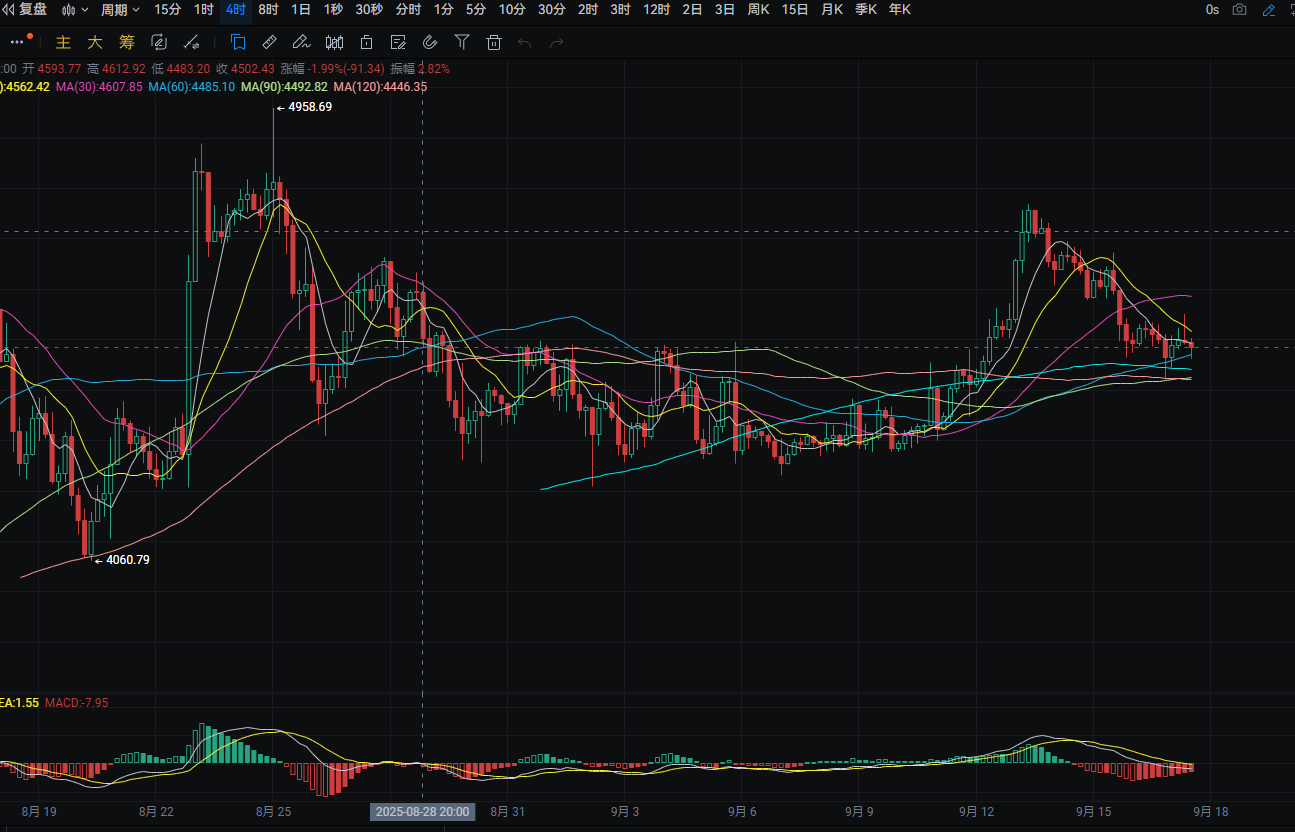
Task: Select the ruler measurement tool
Action: click(269, 42)
